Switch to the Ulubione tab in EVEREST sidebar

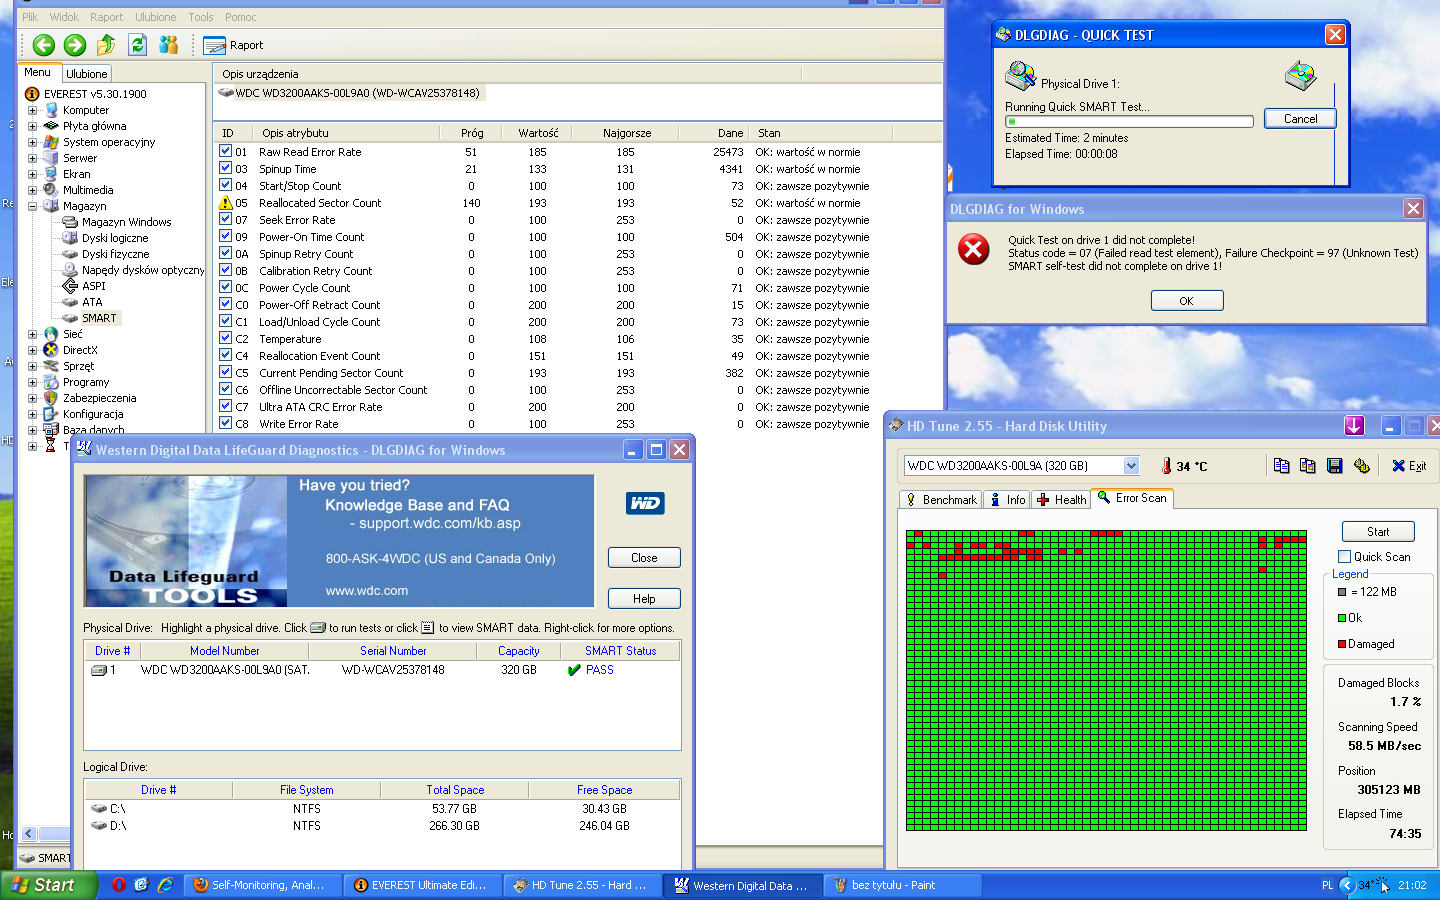click(x=87, y=74)
